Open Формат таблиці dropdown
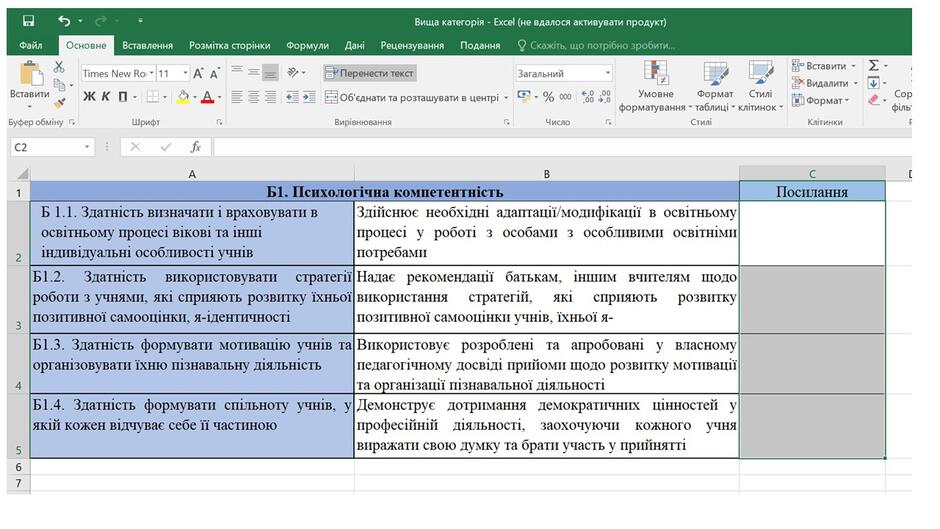The width and height of the screenshot is (940, 529). [x=715, y=86]
